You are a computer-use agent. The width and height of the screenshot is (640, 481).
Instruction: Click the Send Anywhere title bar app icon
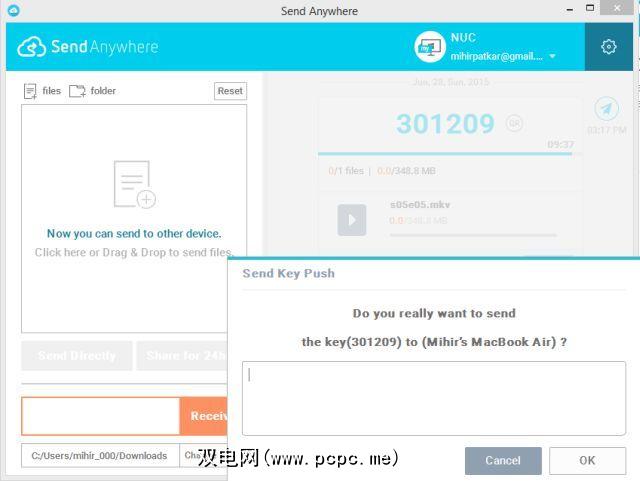pos(13,10)
